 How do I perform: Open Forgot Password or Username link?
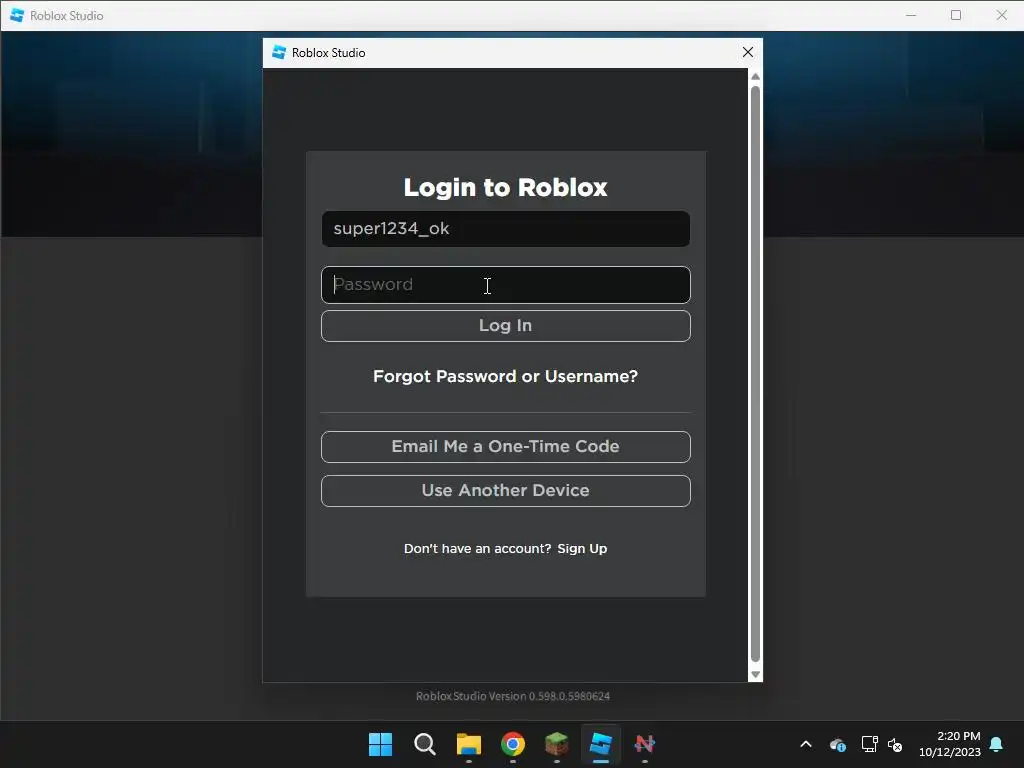click(x=505, y=377)
